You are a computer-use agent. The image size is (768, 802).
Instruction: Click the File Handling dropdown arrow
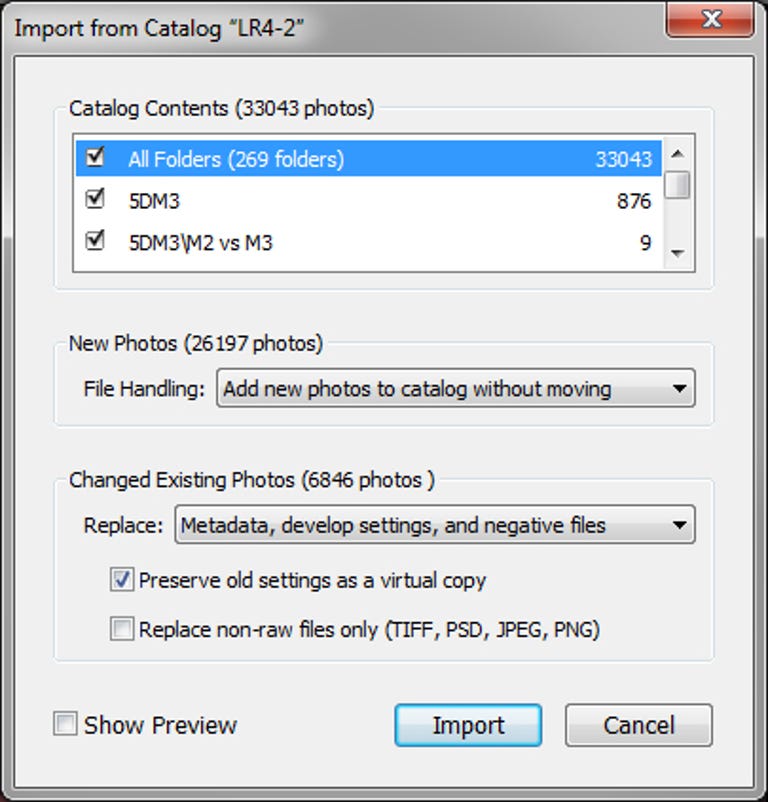[x=680, y=389]
